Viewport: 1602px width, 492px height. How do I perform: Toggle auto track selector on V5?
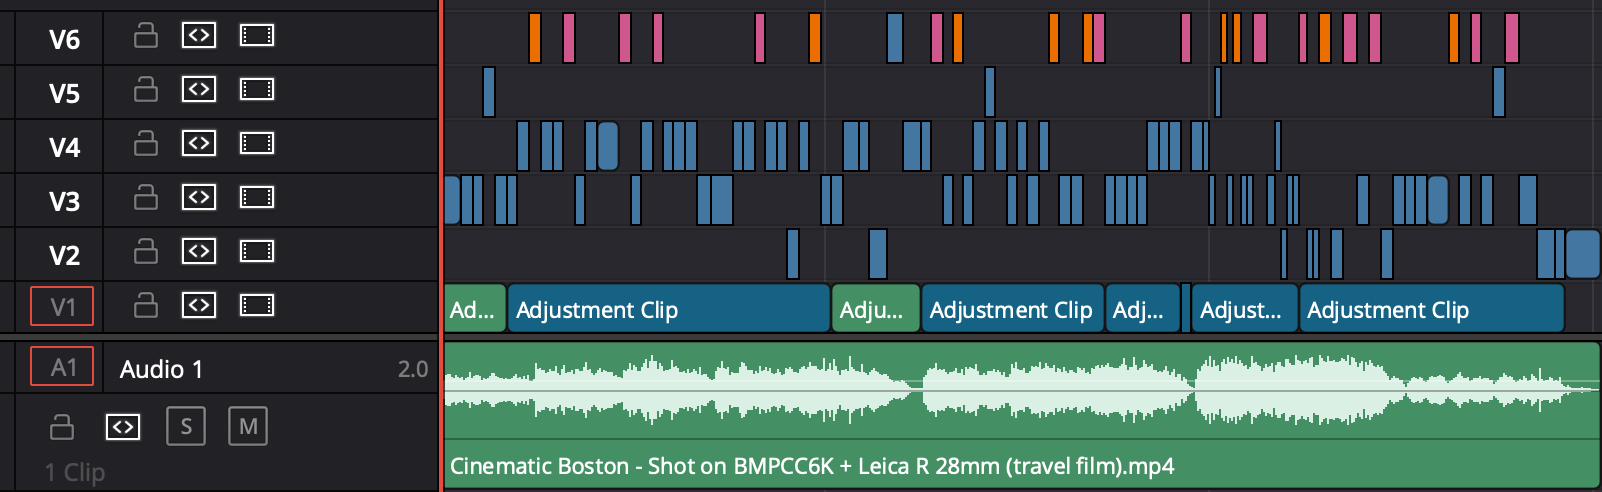pos(199,90)
